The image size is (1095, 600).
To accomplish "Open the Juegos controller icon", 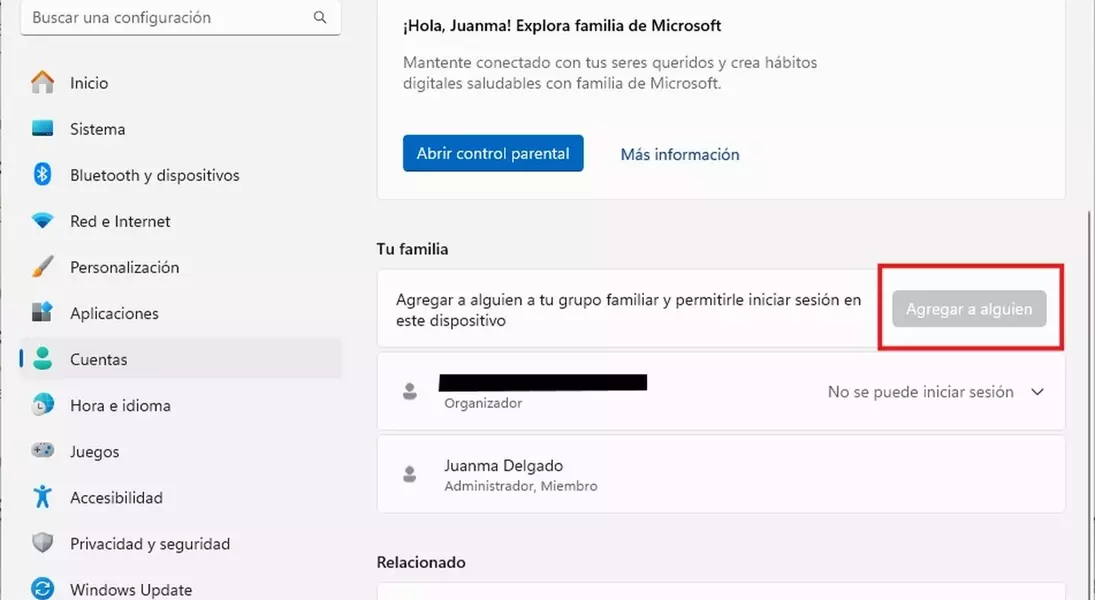I will click(42, 451).
